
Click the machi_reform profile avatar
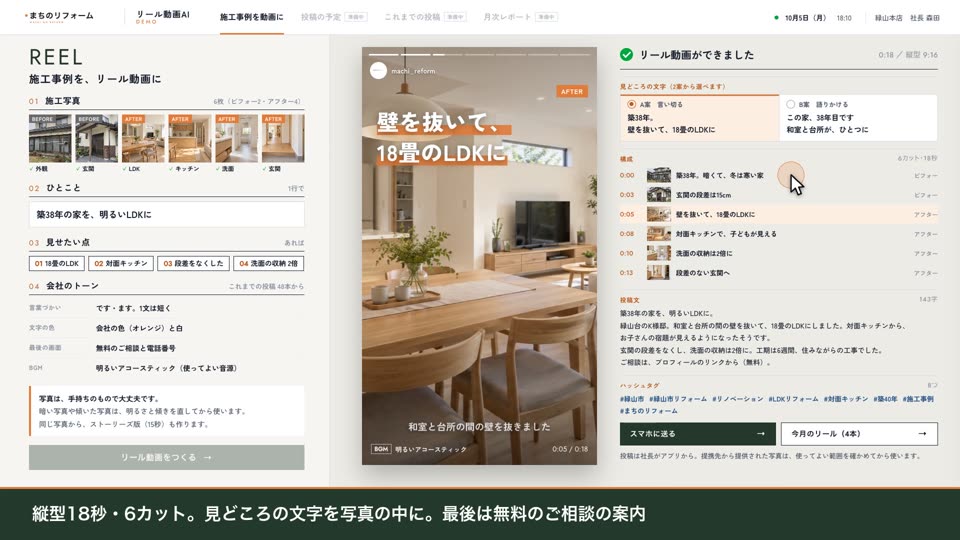pos(378,71)
